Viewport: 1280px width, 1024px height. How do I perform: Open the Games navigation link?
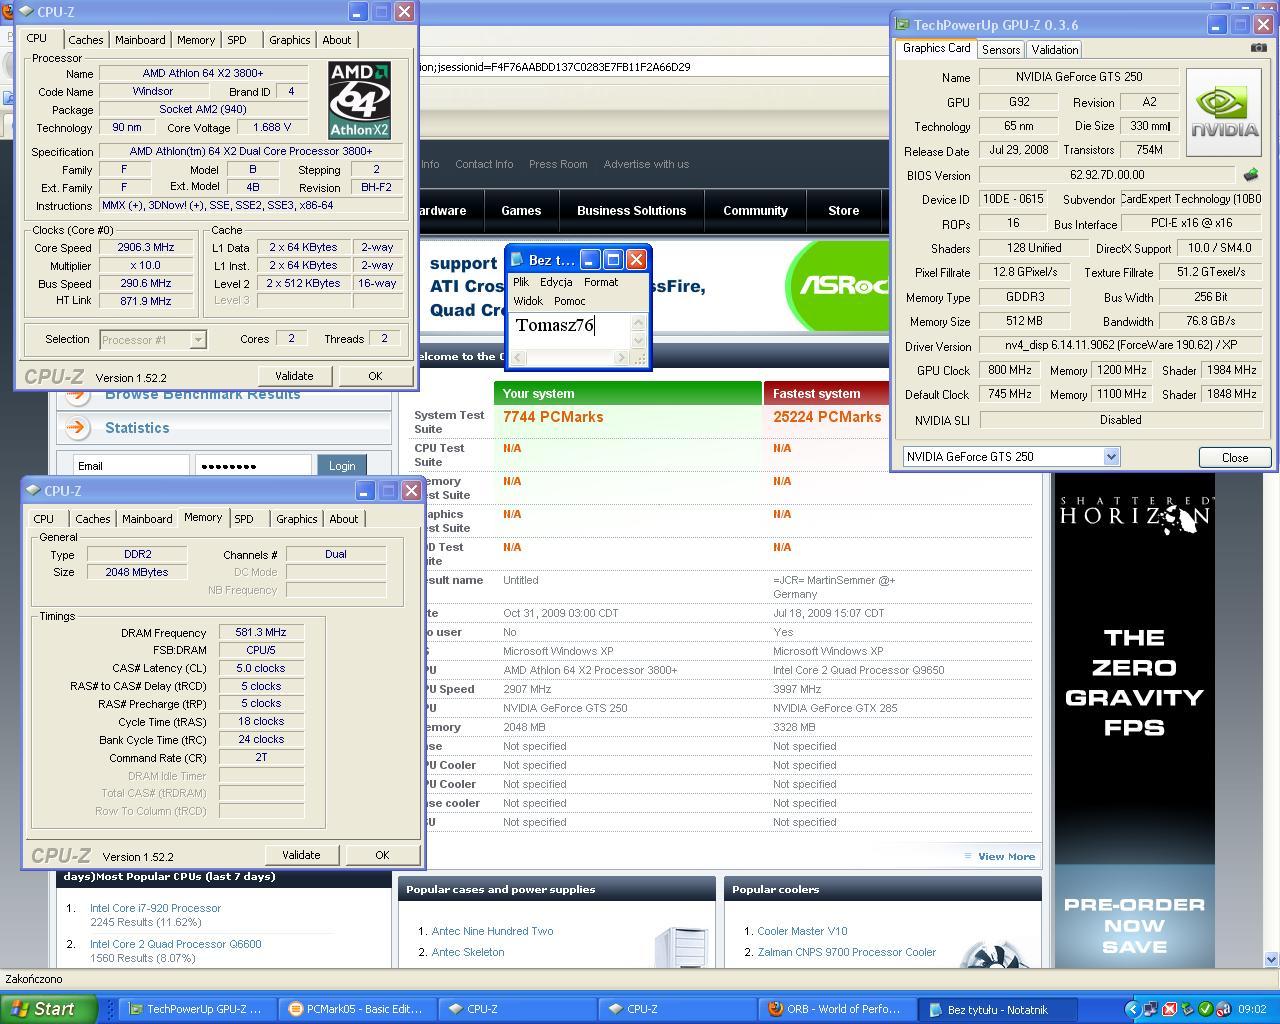click(x=521, y=211)
